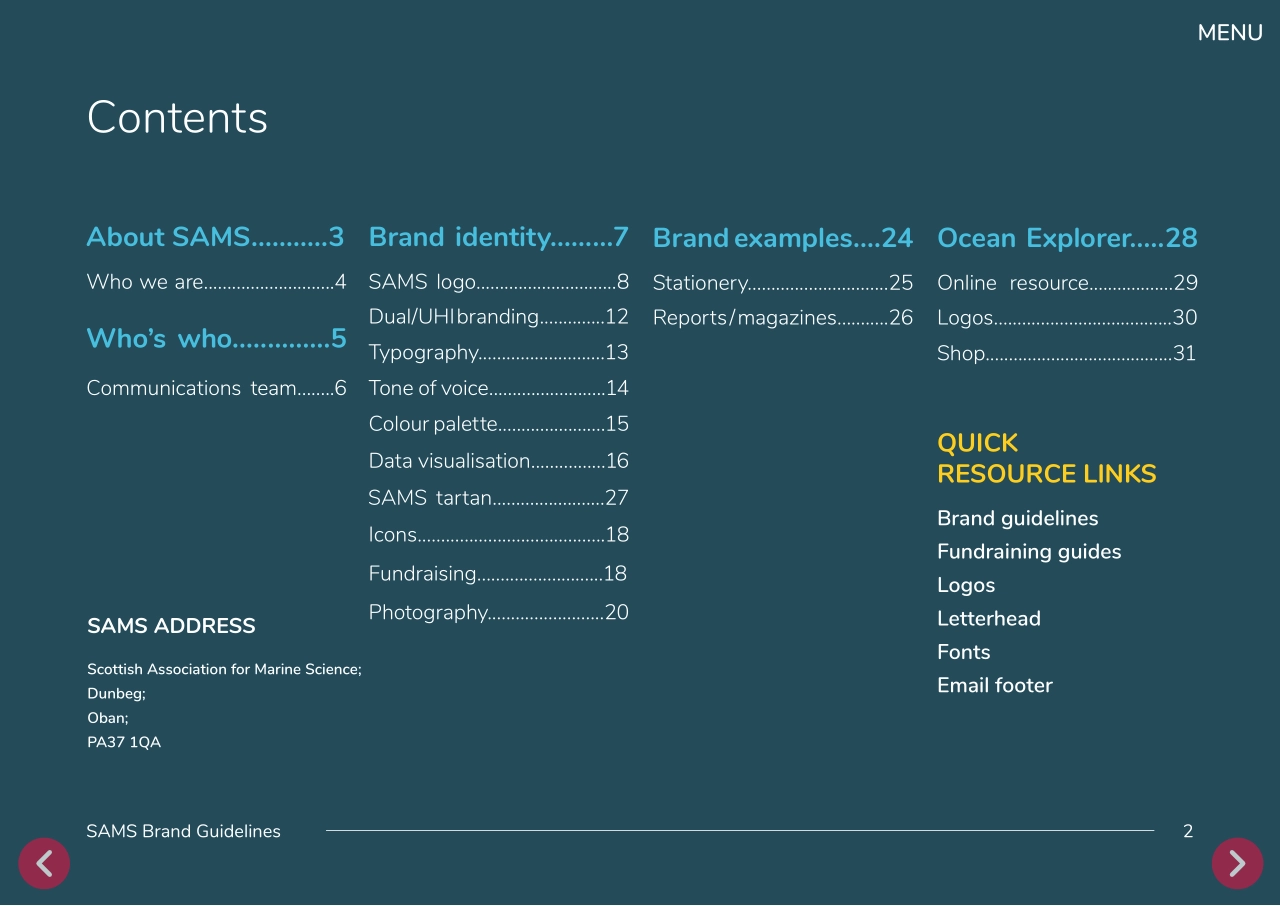Jump to Brand examples section
Image resolution: width=1280 pixels, height=906 pixels.
[782, 238]
